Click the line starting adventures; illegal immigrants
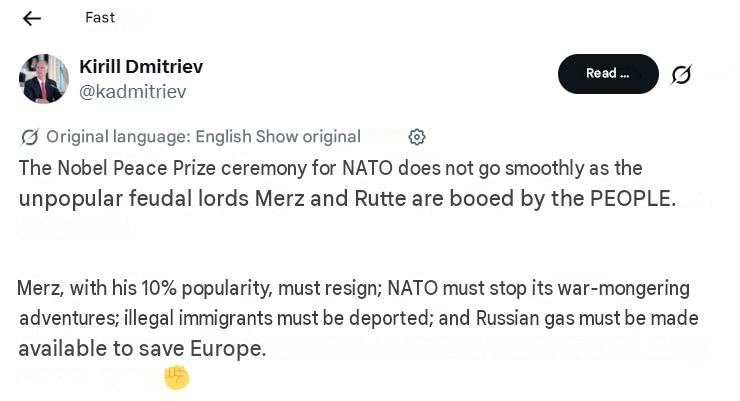The height and width of the screenshot is (401, 740). click(359, 318)
